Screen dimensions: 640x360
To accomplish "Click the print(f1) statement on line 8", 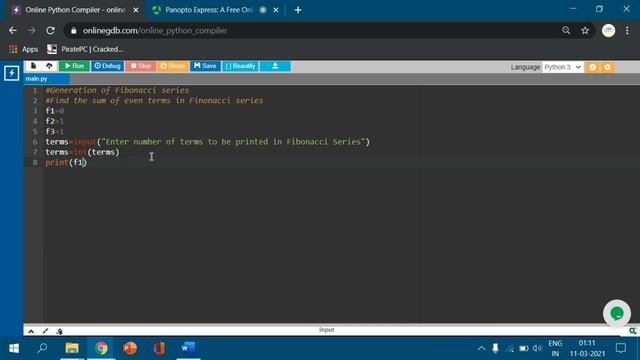I will click(x=66, y=162).
